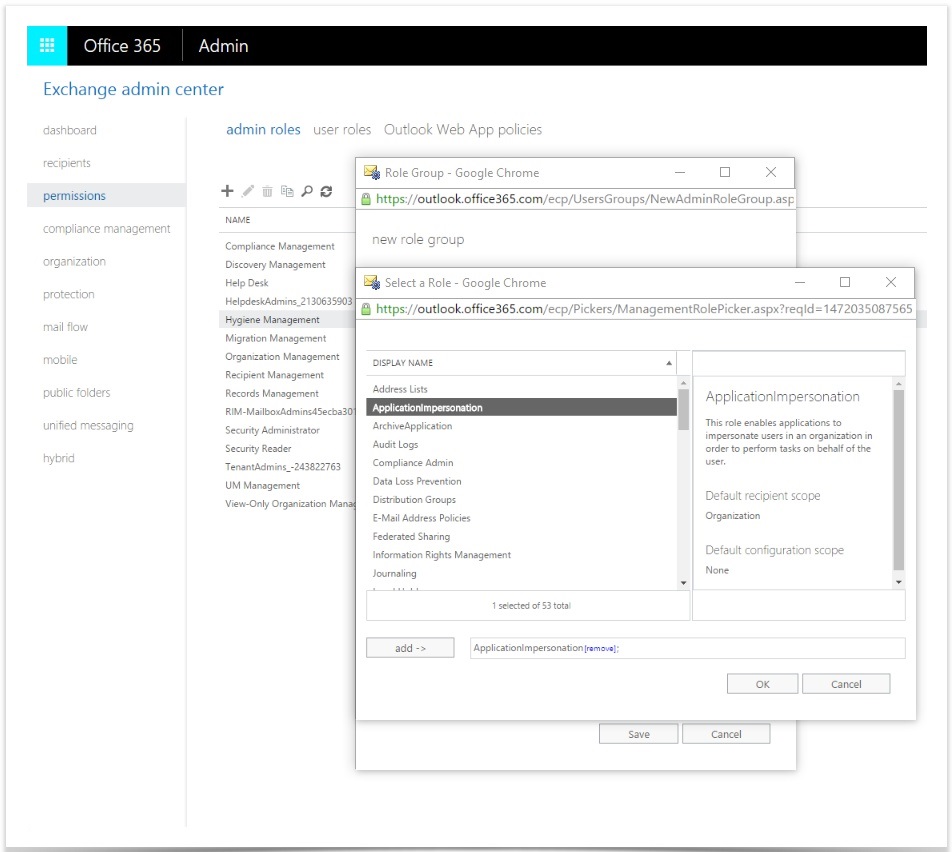Viewport: 952px width, 852px height.
Task: Click Cancel in new role group window
Action: (x=726, y=734)
